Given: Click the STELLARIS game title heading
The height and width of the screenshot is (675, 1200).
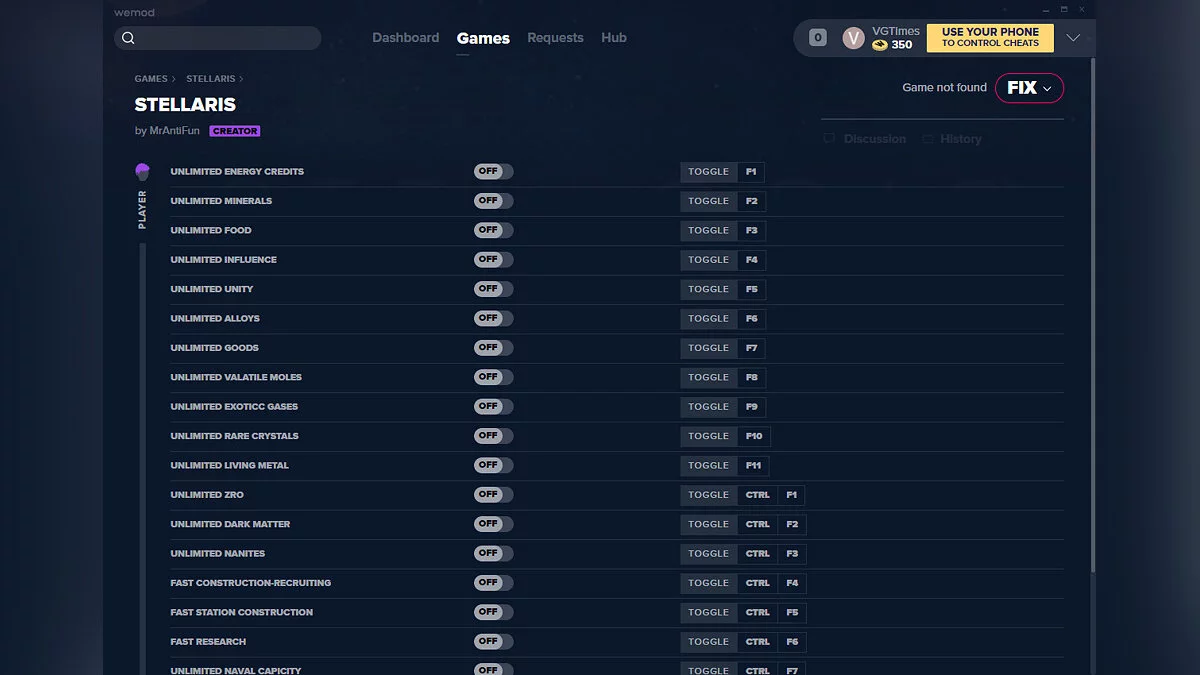Looking at the screenshot, I should pyautogui.click(x=185, y=105).
